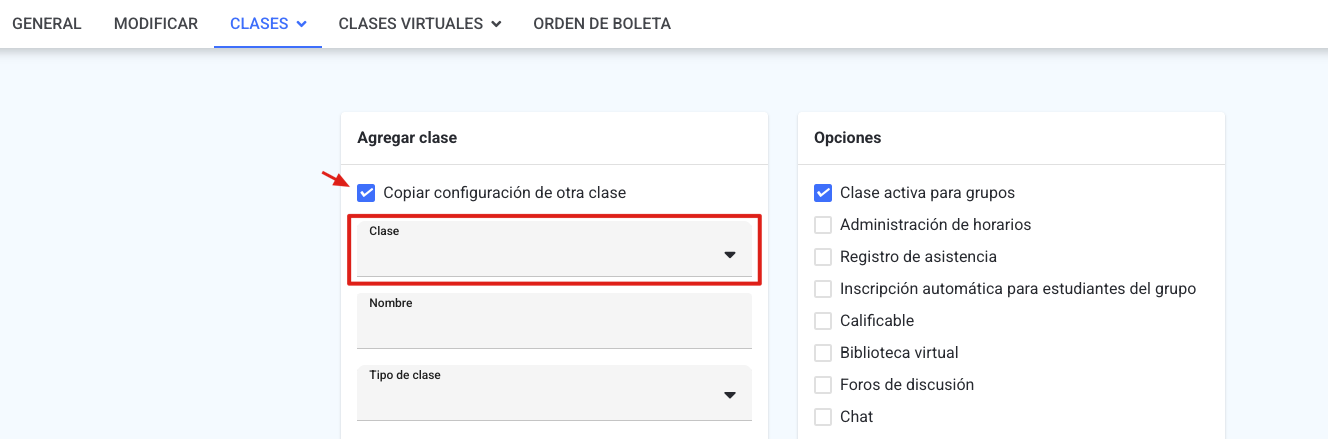Click the Clase select field

554,249
